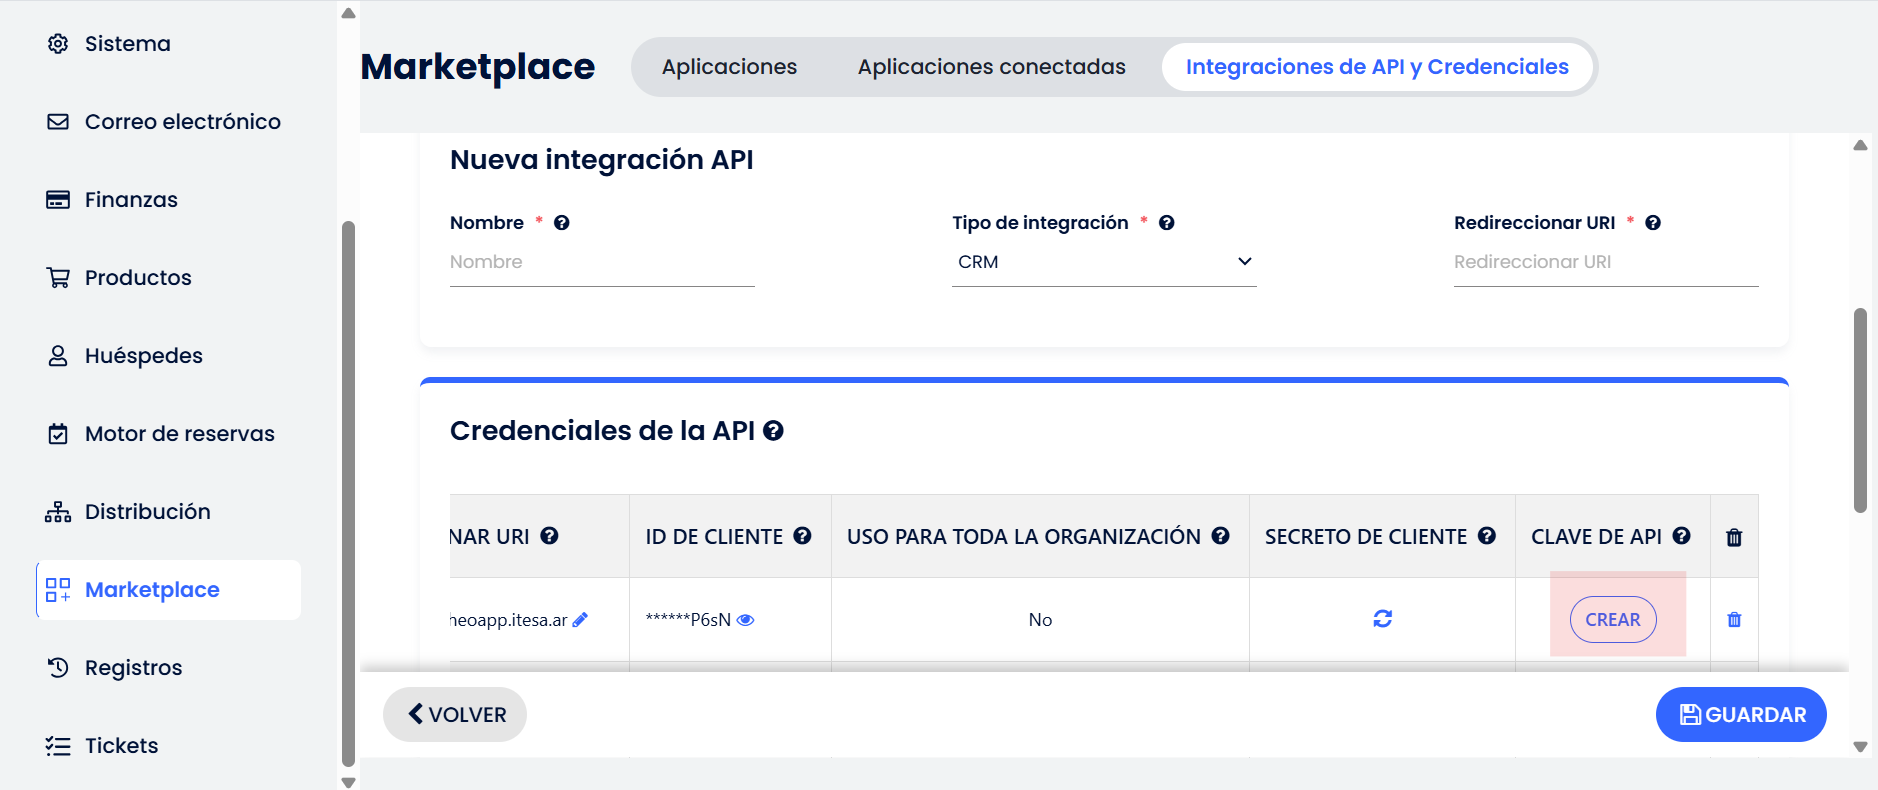Image resolution: width=1878 pixels, height=790 pixels.
Task: Click the GUARDAR save button
Action: (x=1740, y=714)
